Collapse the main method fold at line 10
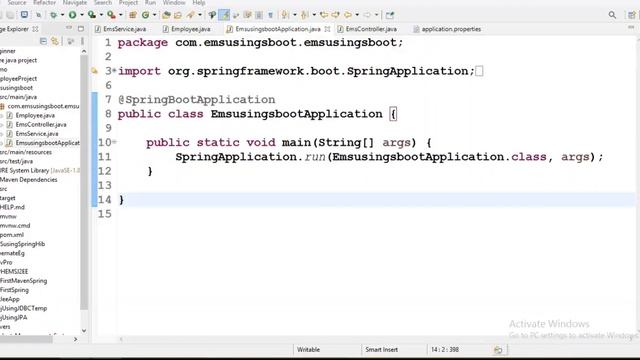 (x=114, y=142)
